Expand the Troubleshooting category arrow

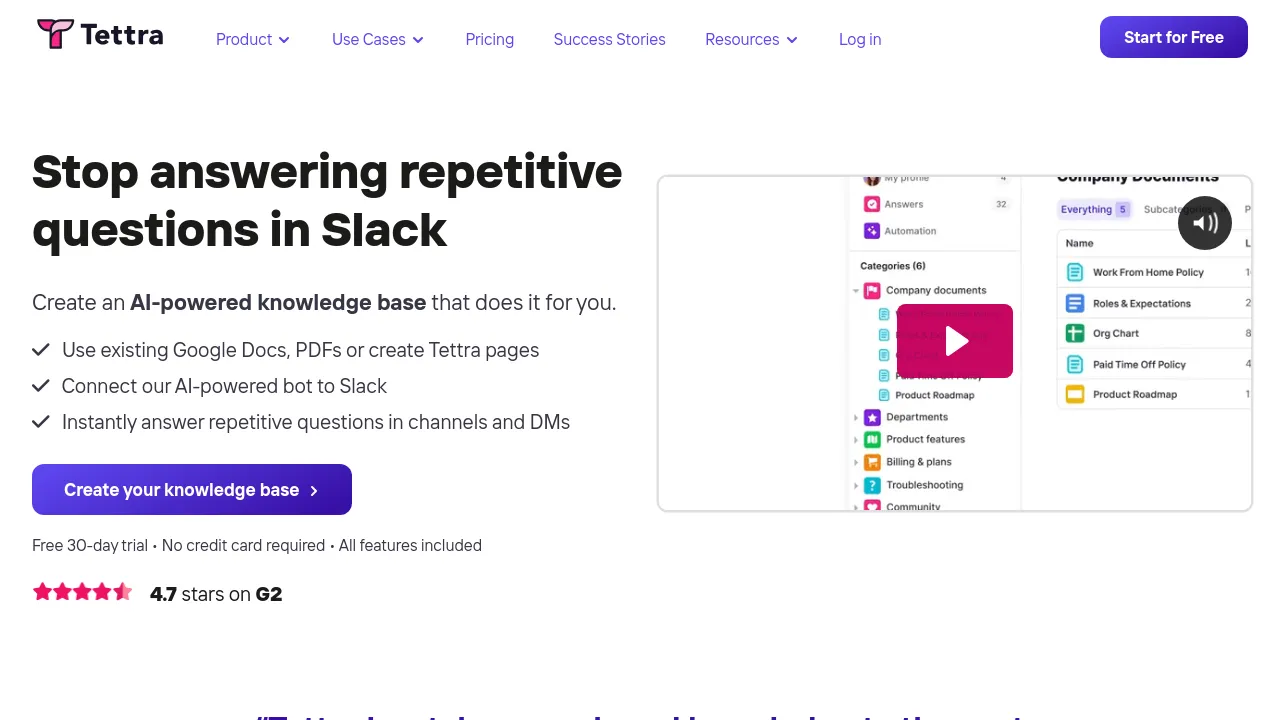(x=856, y=486)
